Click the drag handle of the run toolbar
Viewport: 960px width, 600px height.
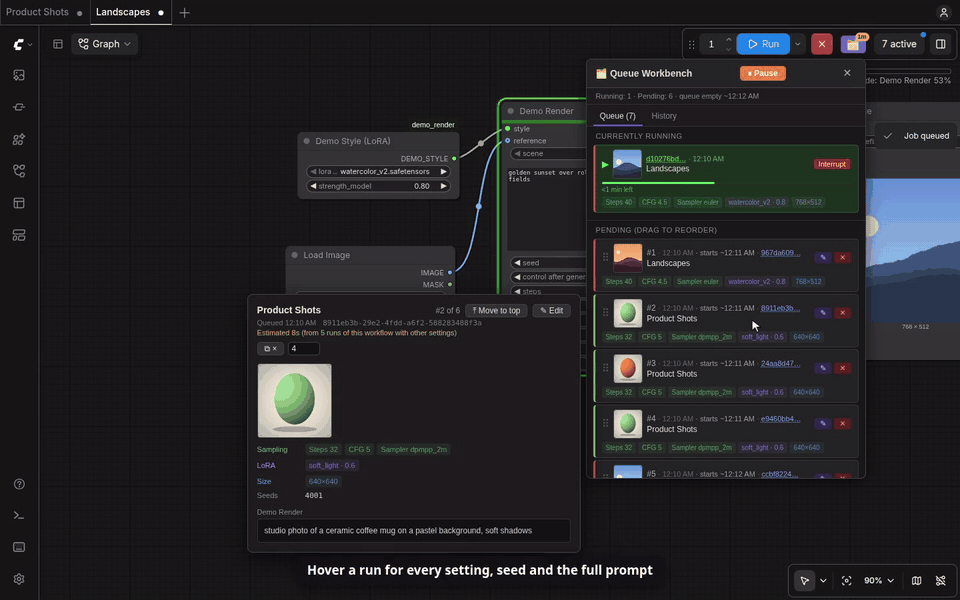(692, 44)
